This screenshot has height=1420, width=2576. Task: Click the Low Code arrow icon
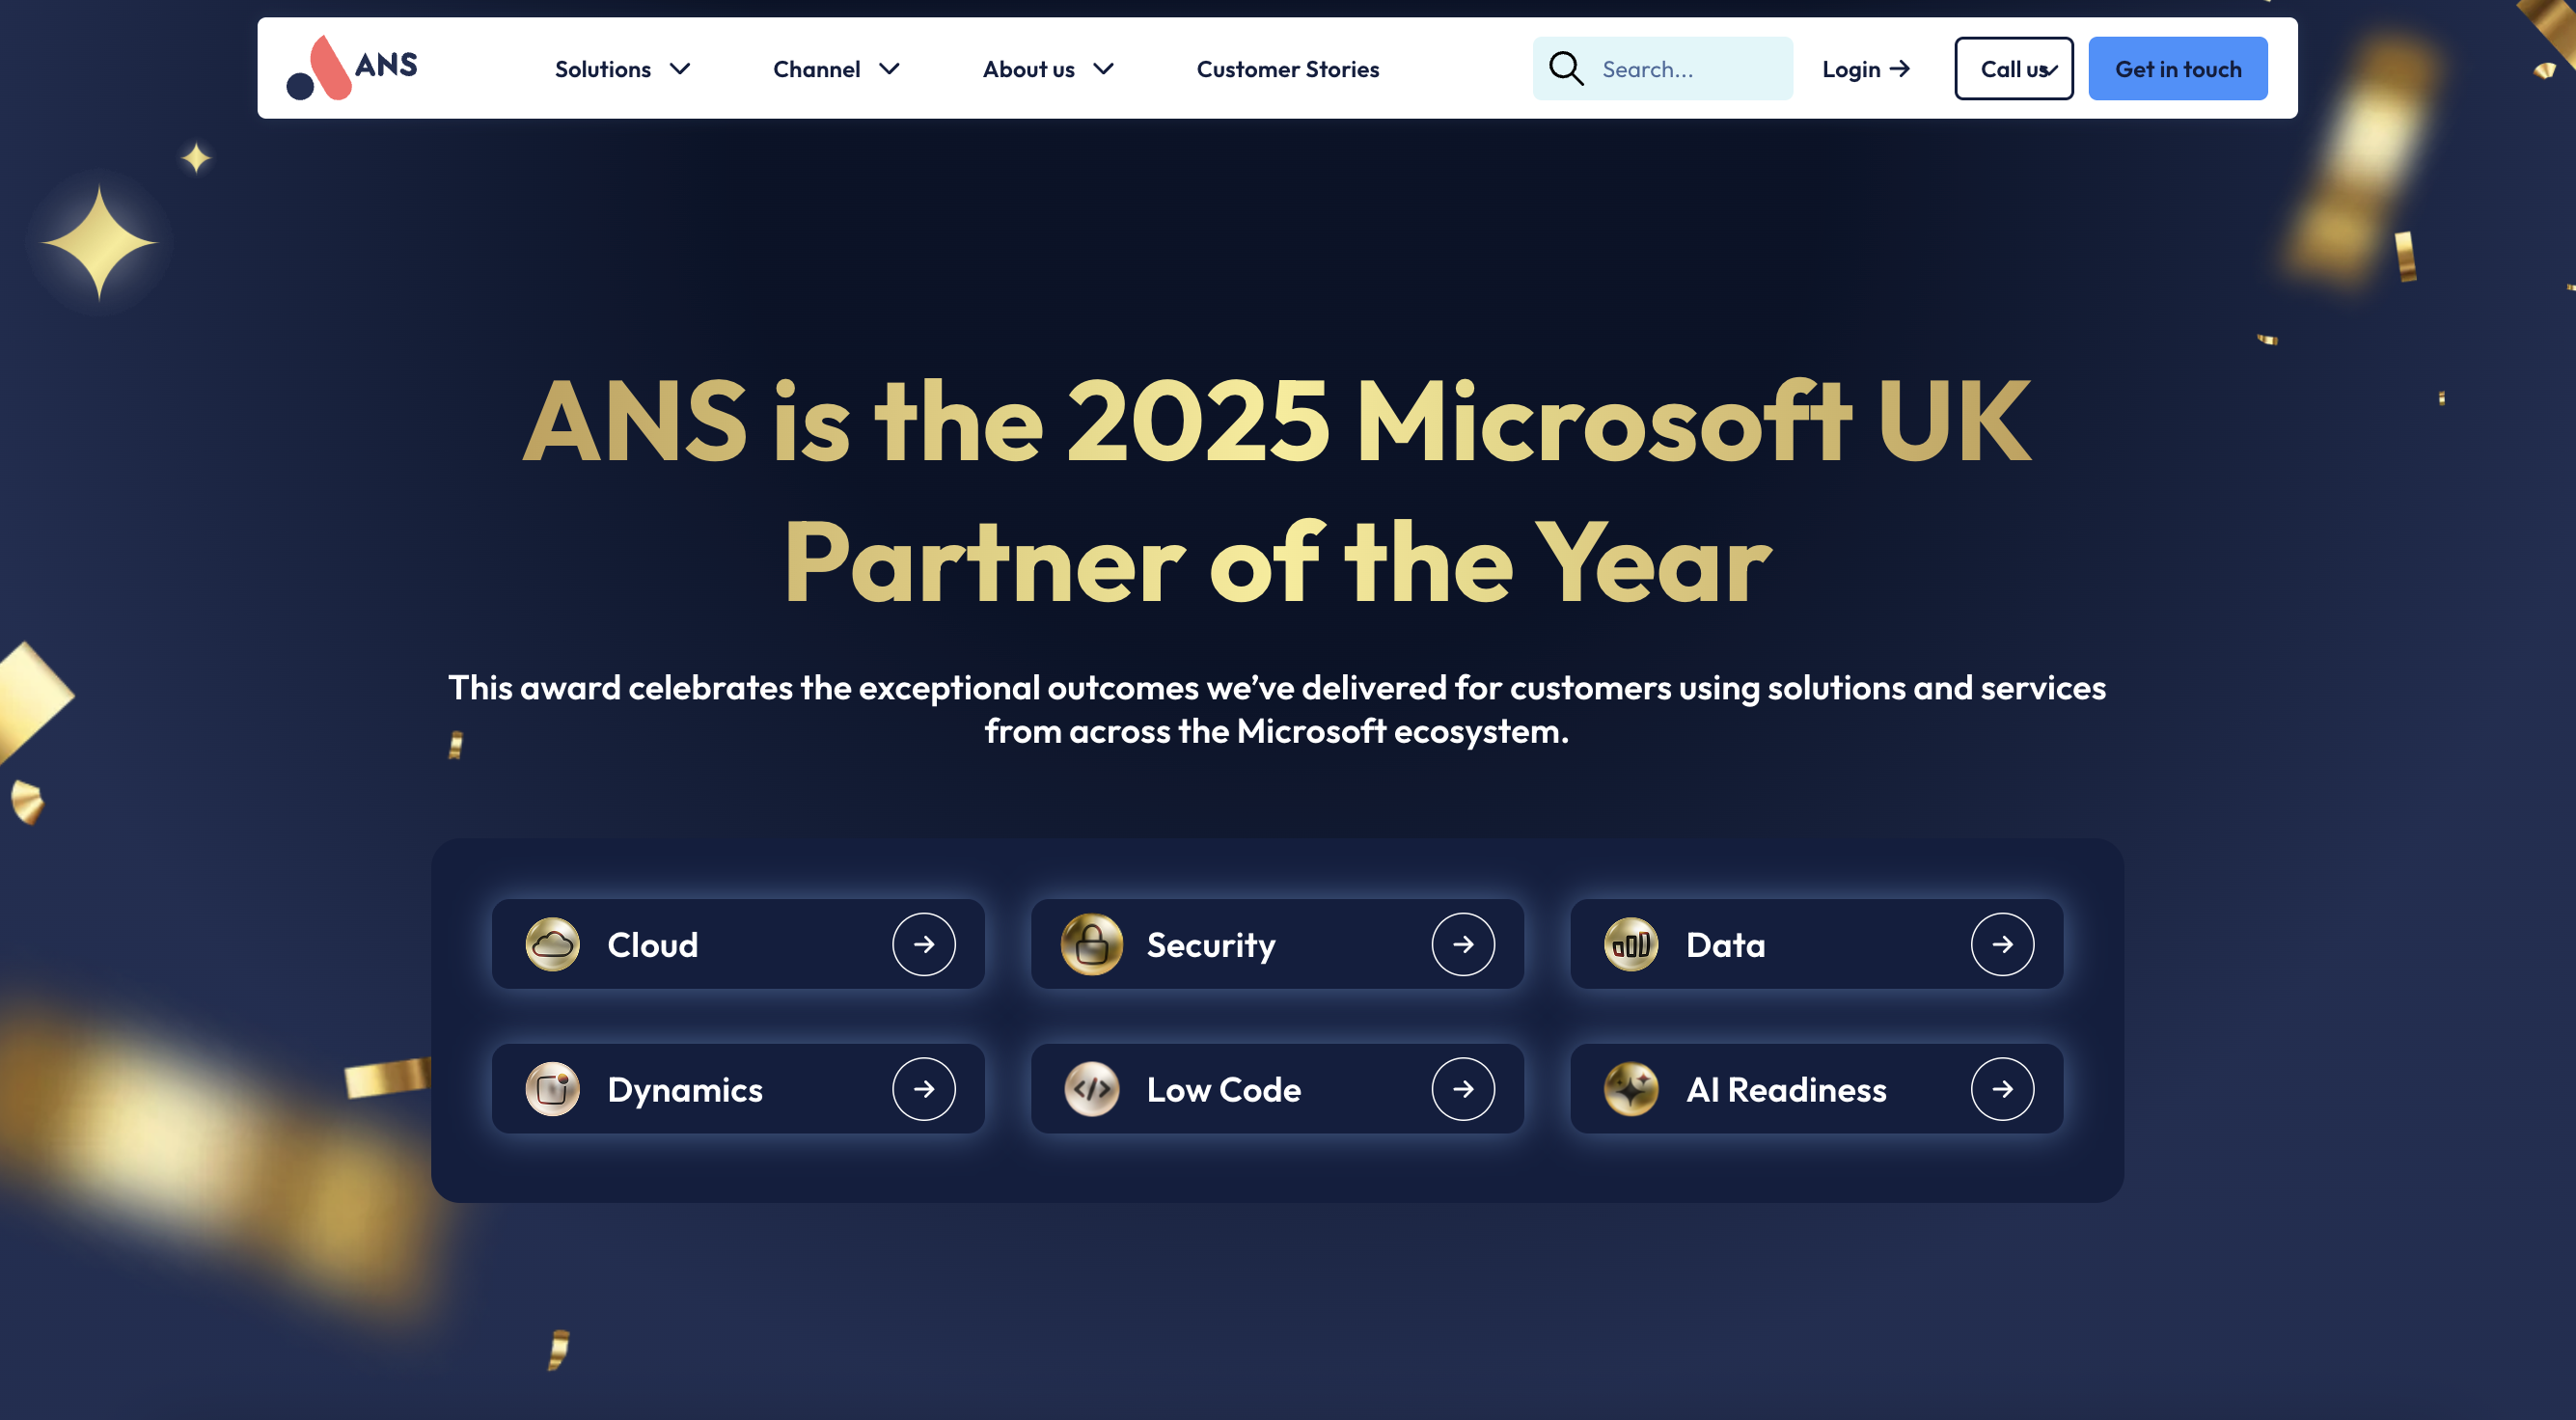pos(1462,1088)
